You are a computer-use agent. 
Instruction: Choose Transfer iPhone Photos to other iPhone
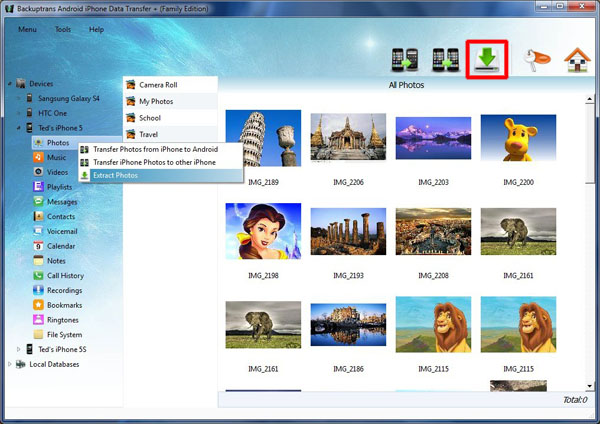(160, 162)
